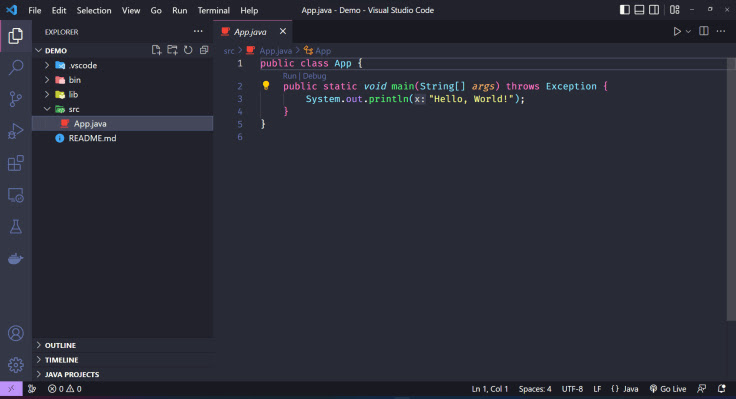Screen dimensions: 736x399
Task: Click Ln 1, Col 1 to go to line
Action: point(490,389)
